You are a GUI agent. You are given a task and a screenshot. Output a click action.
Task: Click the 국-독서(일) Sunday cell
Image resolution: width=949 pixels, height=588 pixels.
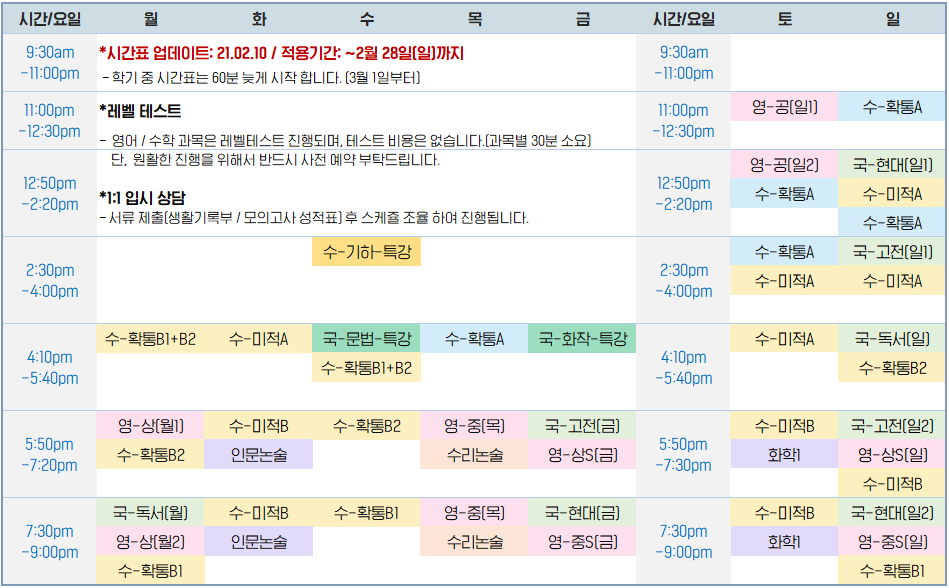892,340
